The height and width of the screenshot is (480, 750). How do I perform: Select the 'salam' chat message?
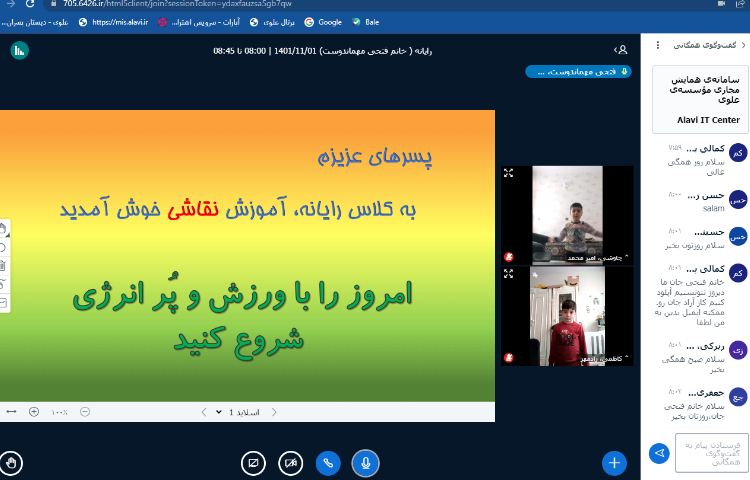click(714, 208)
